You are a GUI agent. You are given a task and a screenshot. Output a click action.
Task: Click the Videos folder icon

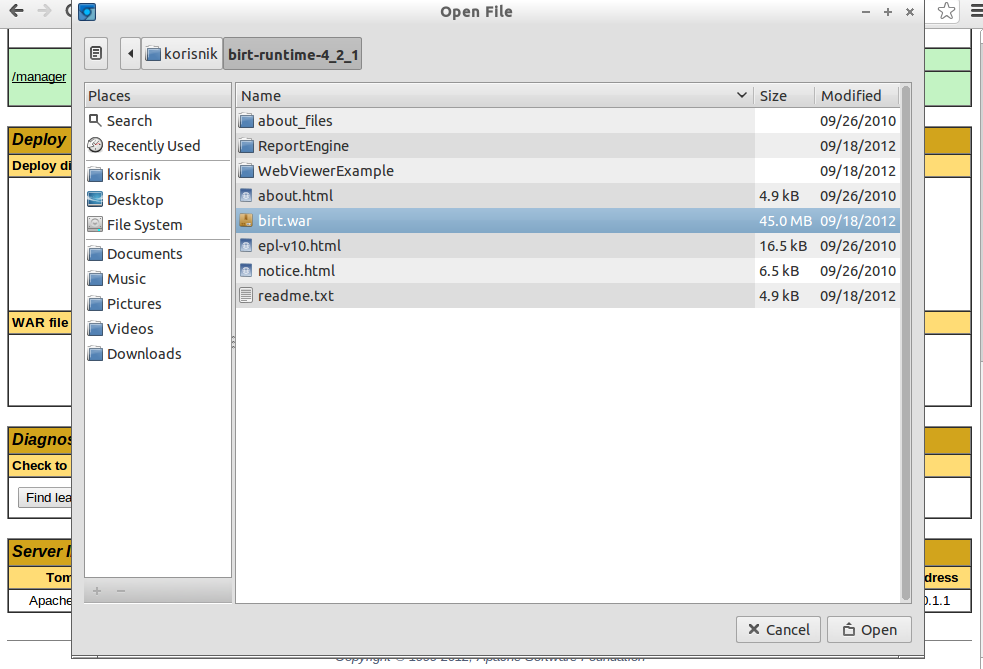pos(95,329)
